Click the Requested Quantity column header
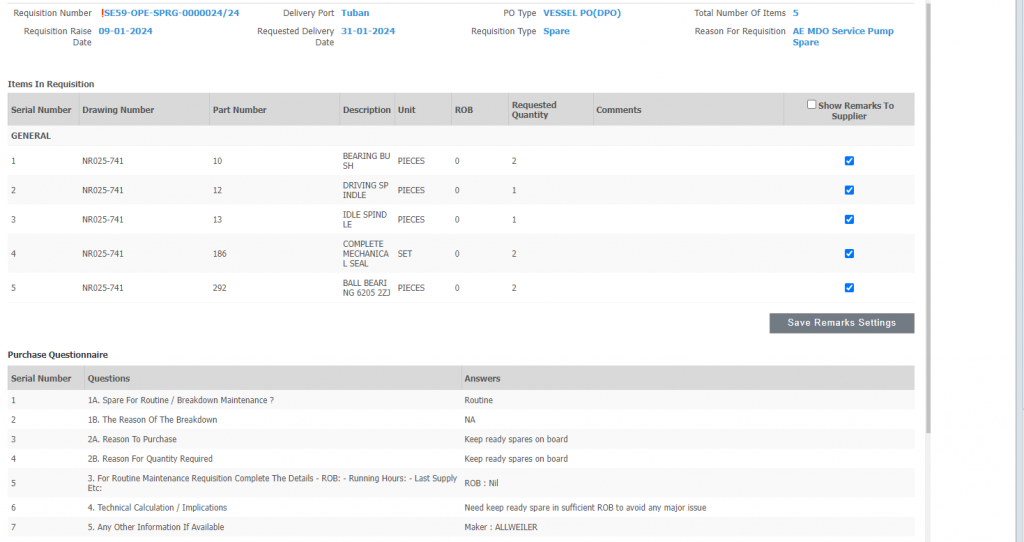 pyautogui.click(x=534, y=110)
